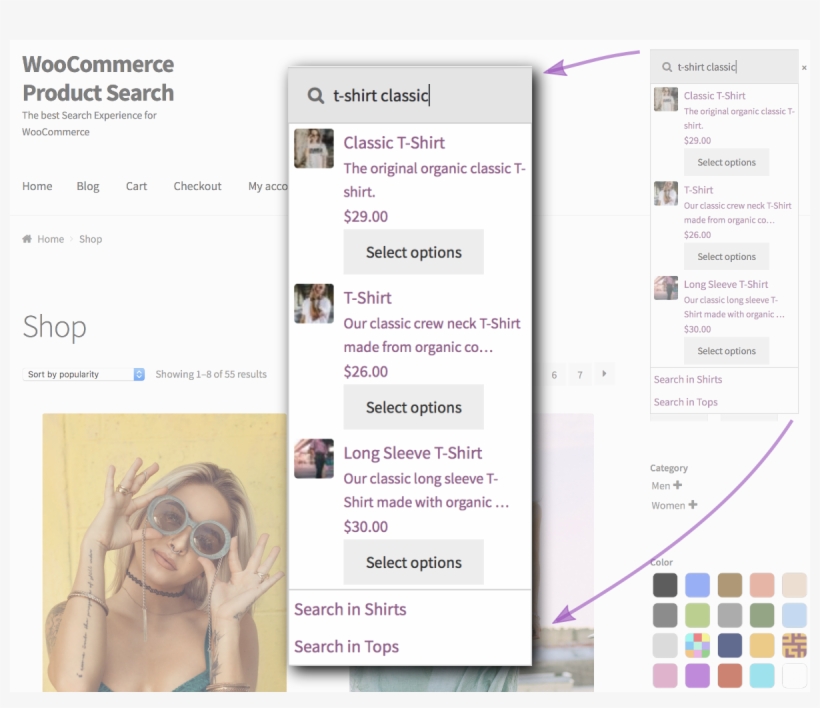This screenshot has height=708, width=820.
Task: Select options for Classic T-Shirt in enlarged popup
Action: 414,252
